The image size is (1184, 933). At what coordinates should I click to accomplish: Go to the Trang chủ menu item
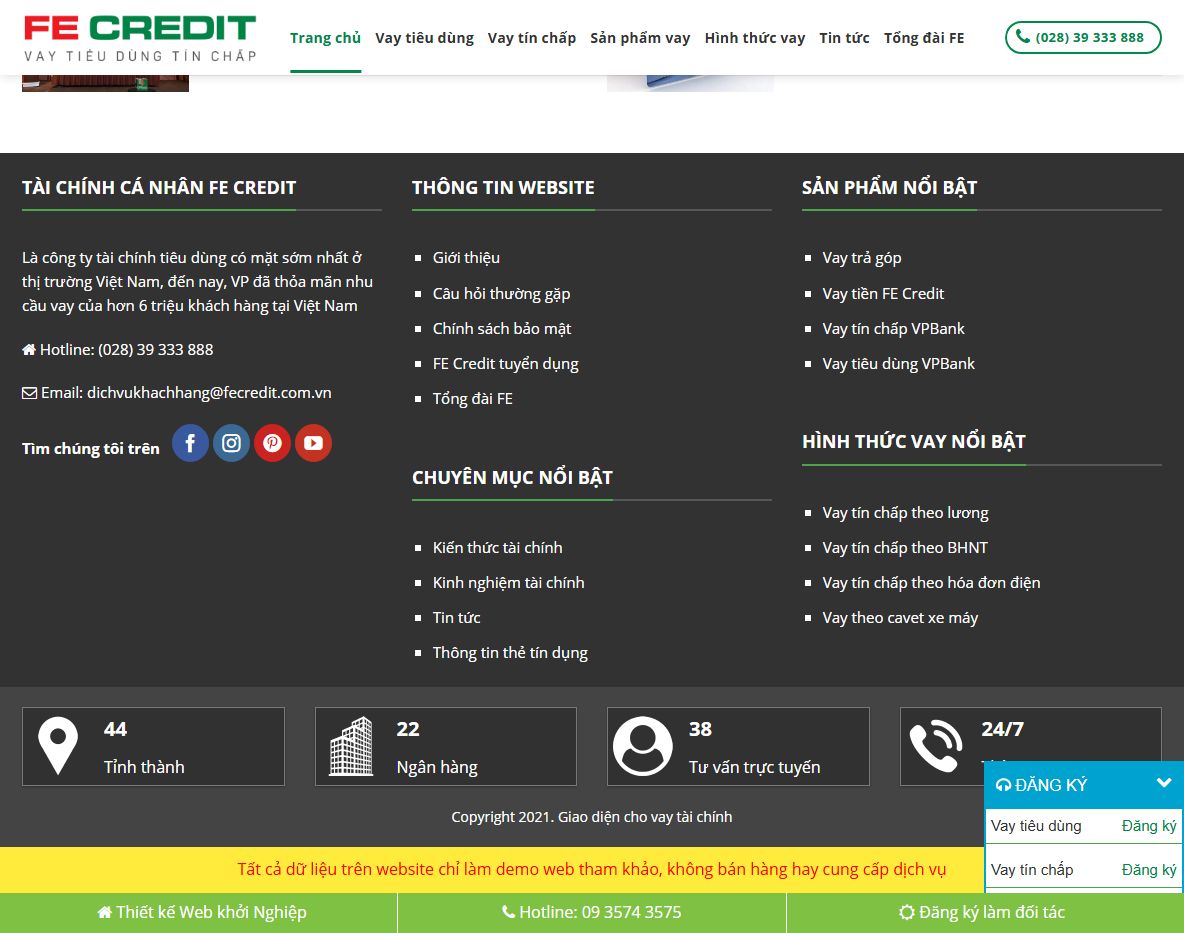click(325, 38)
